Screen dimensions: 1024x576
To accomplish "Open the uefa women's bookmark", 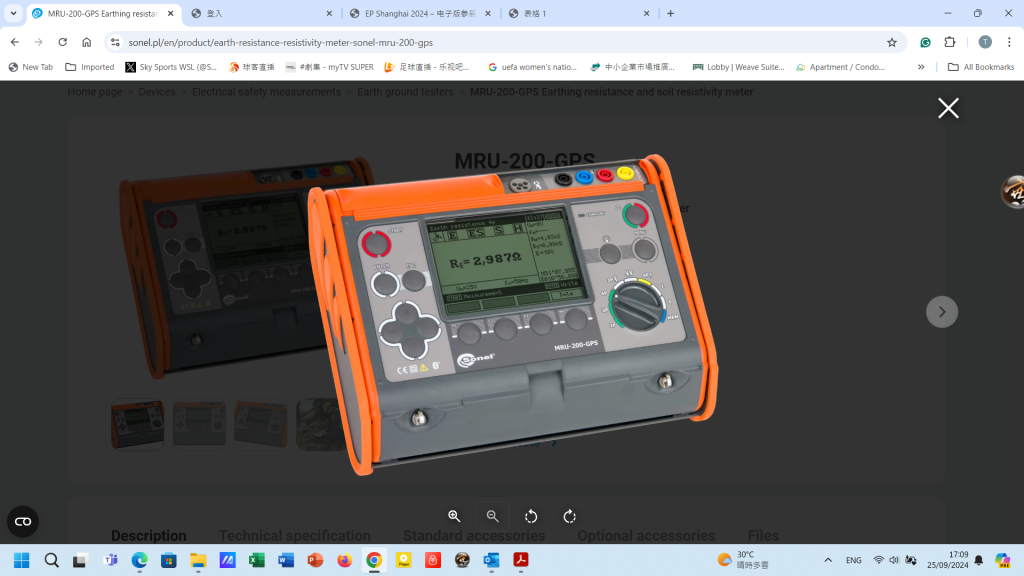I will pyautogui.click(x=532, y=67).
